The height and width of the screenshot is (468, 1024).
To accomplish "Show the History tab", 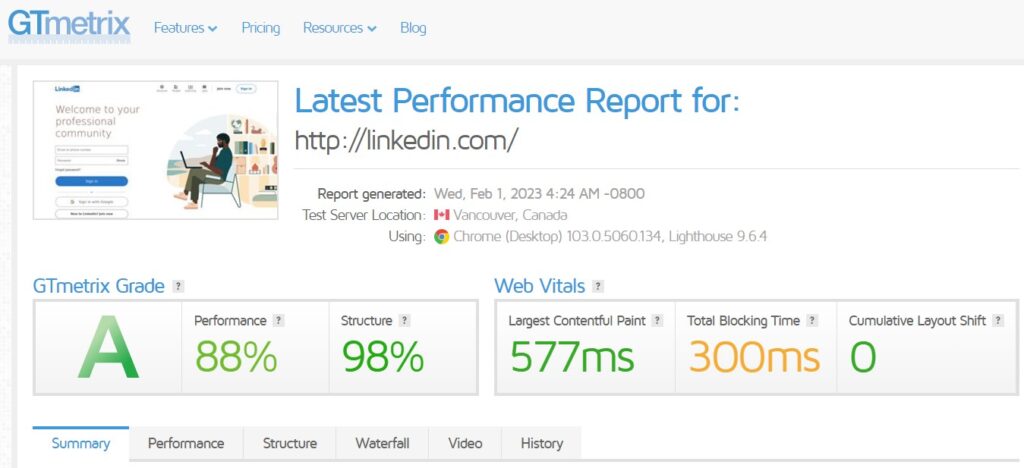I will click(x=542, y=443).
